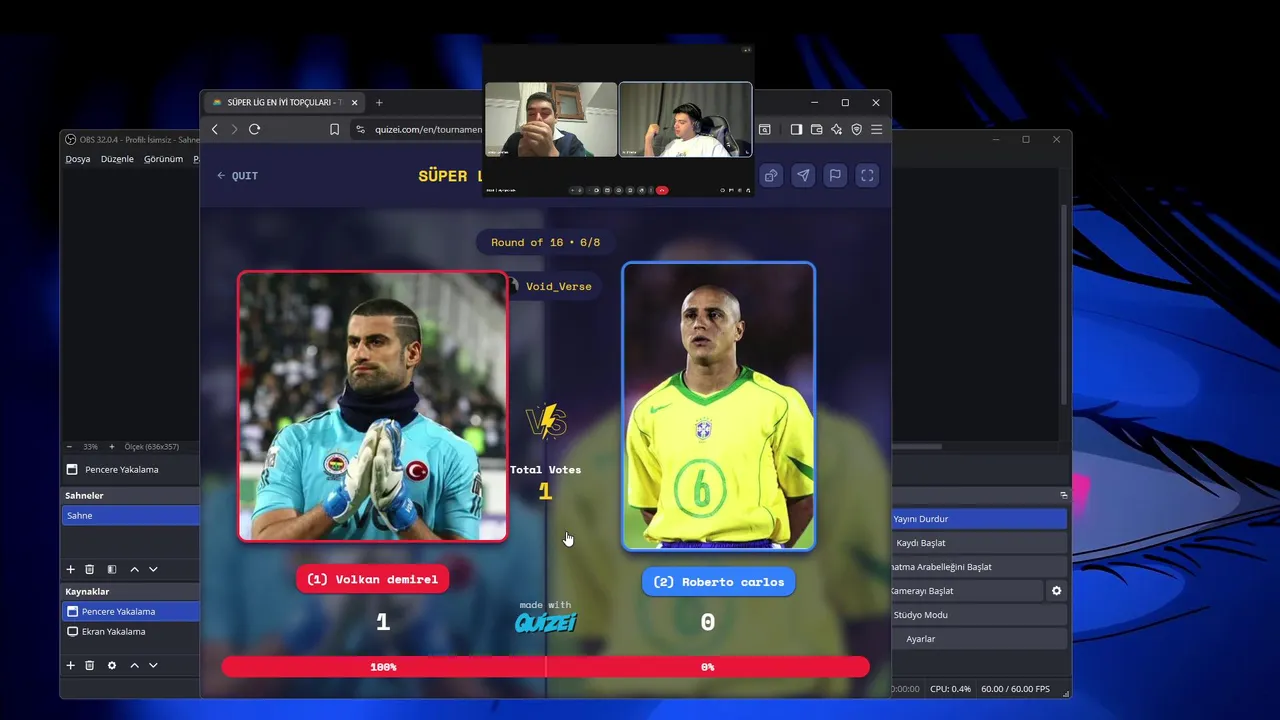Move scene up in OBS Sahneler toolbar
The width and height of the screenshot is (1280, 720).
(x=134, y=569)
